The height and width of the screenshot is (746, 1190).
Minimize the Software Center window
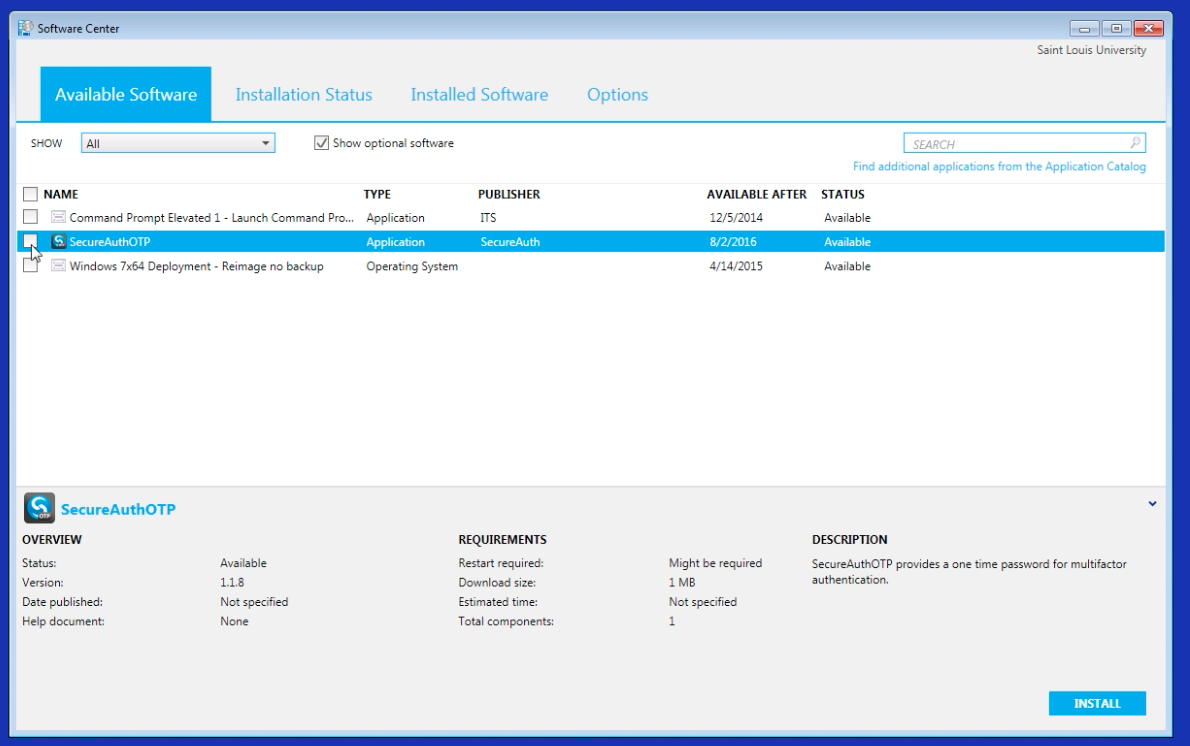[x=1085, y=29]
